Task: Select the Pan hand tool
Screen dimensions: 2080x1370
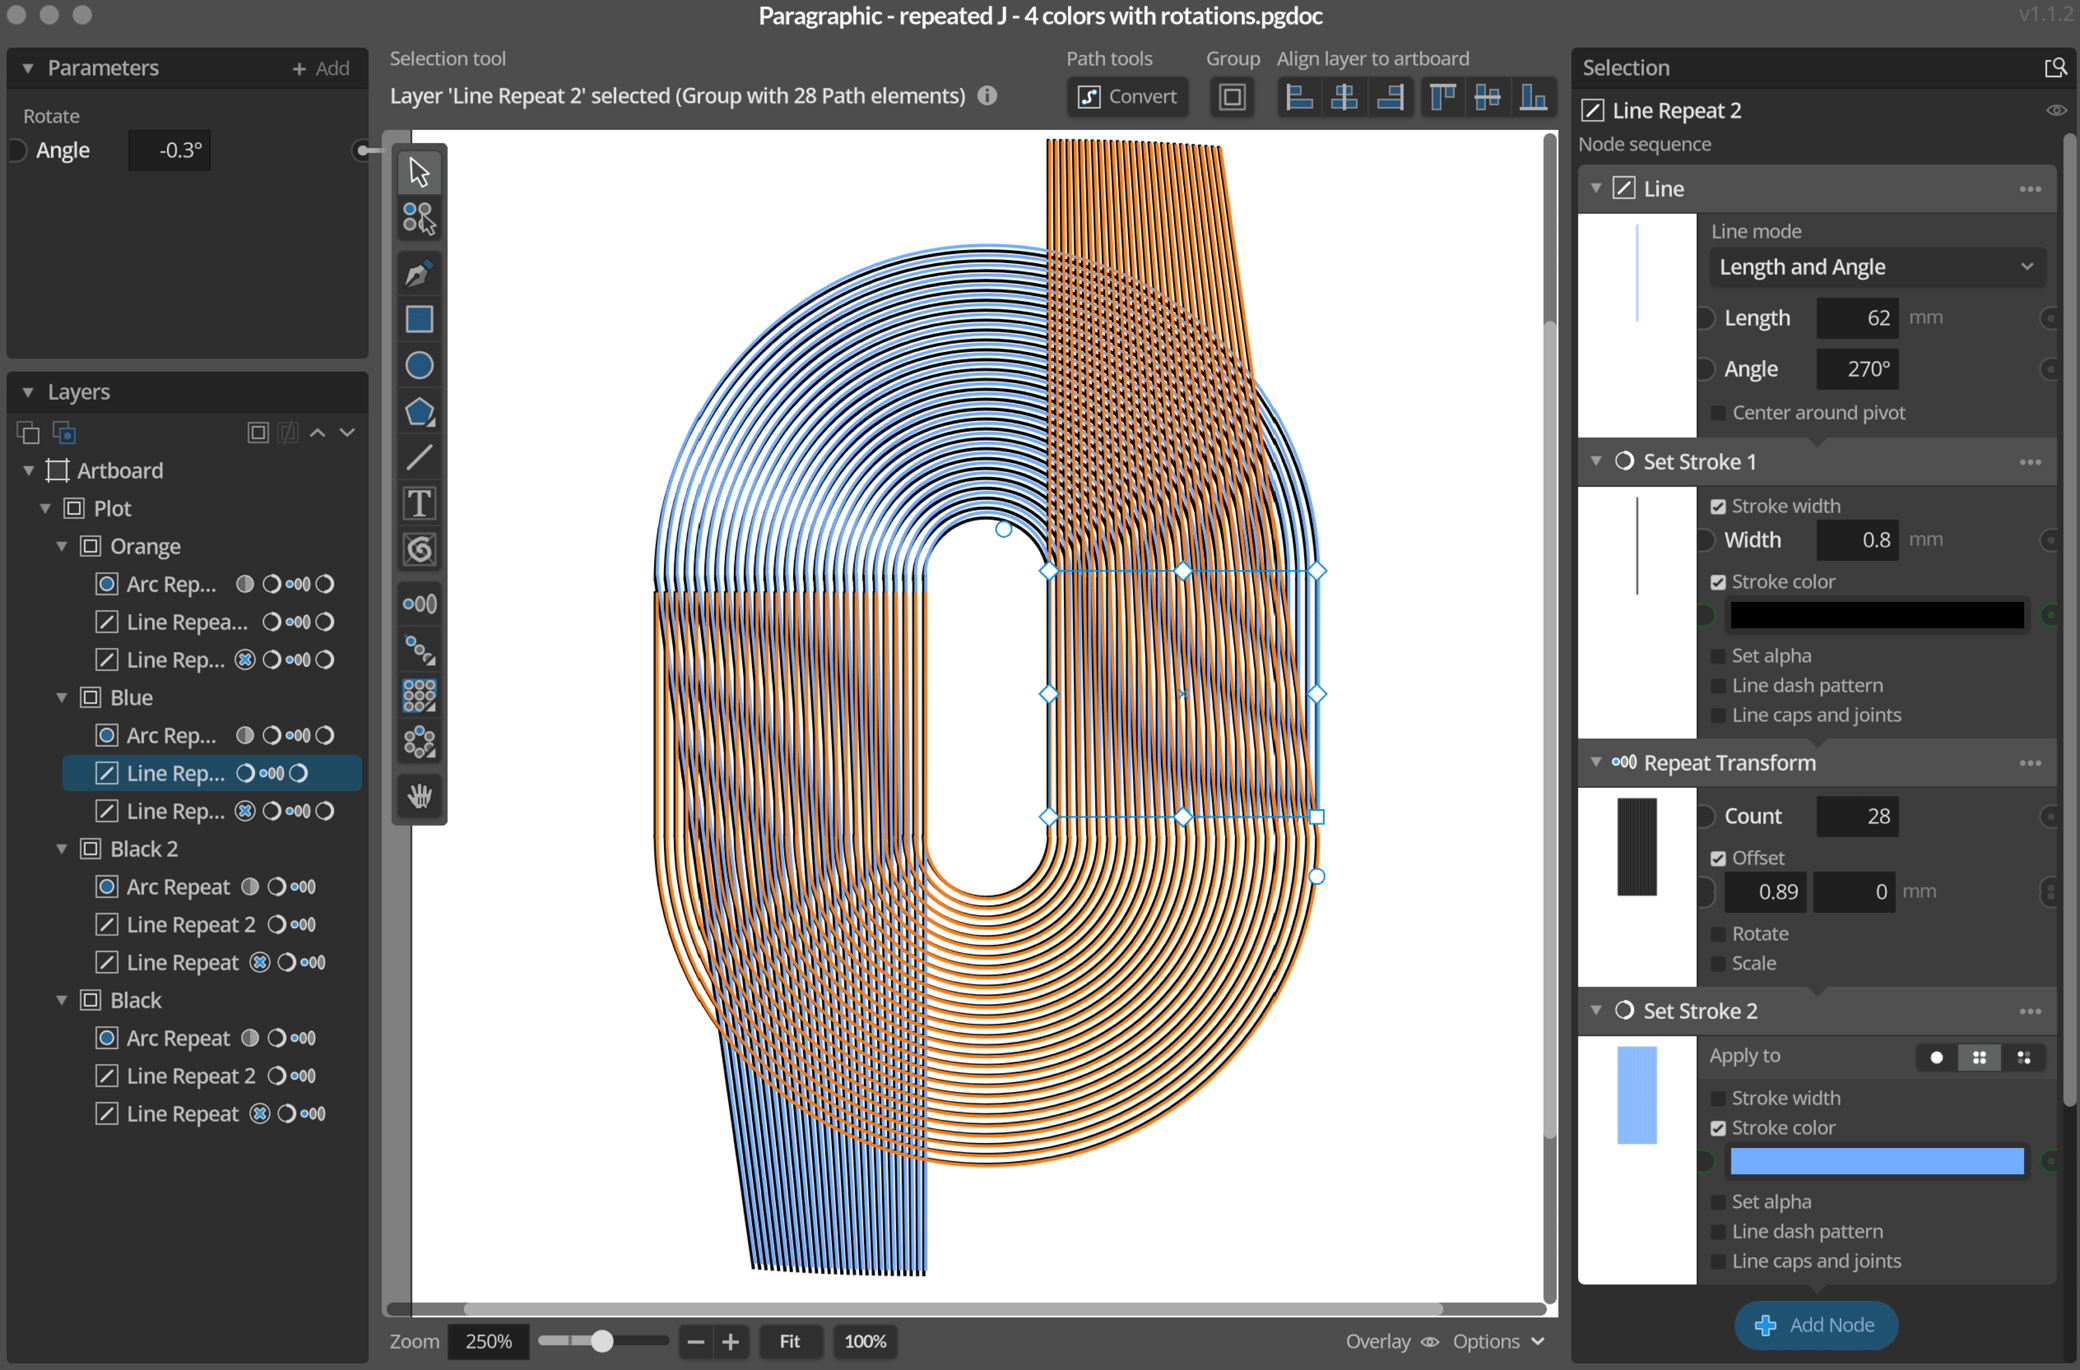Action: click(419, 796)
